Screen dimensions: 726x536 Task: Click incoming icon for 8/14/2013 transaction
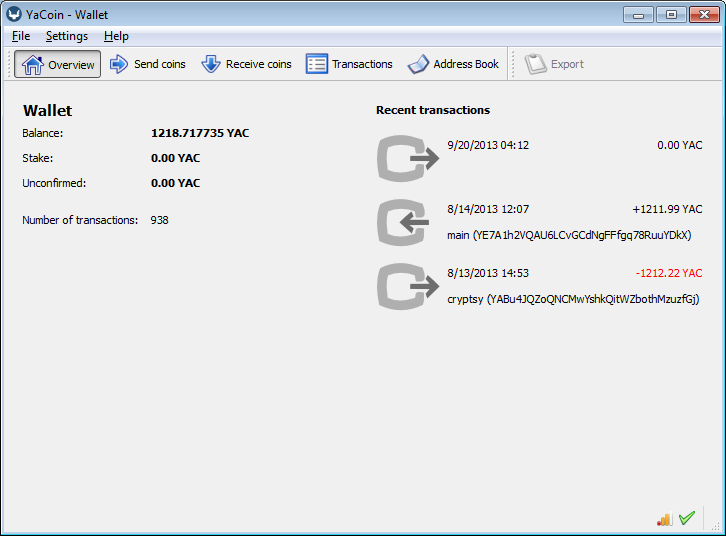pos(403,222)
